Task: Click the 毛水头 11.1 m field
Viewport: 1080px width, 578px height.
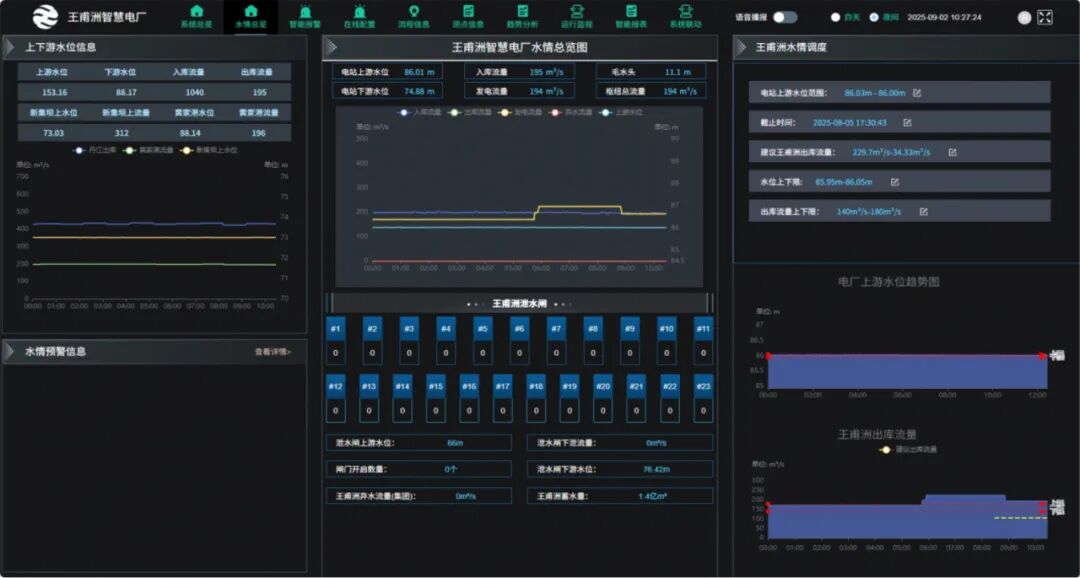Action: (x=651, y=72)
